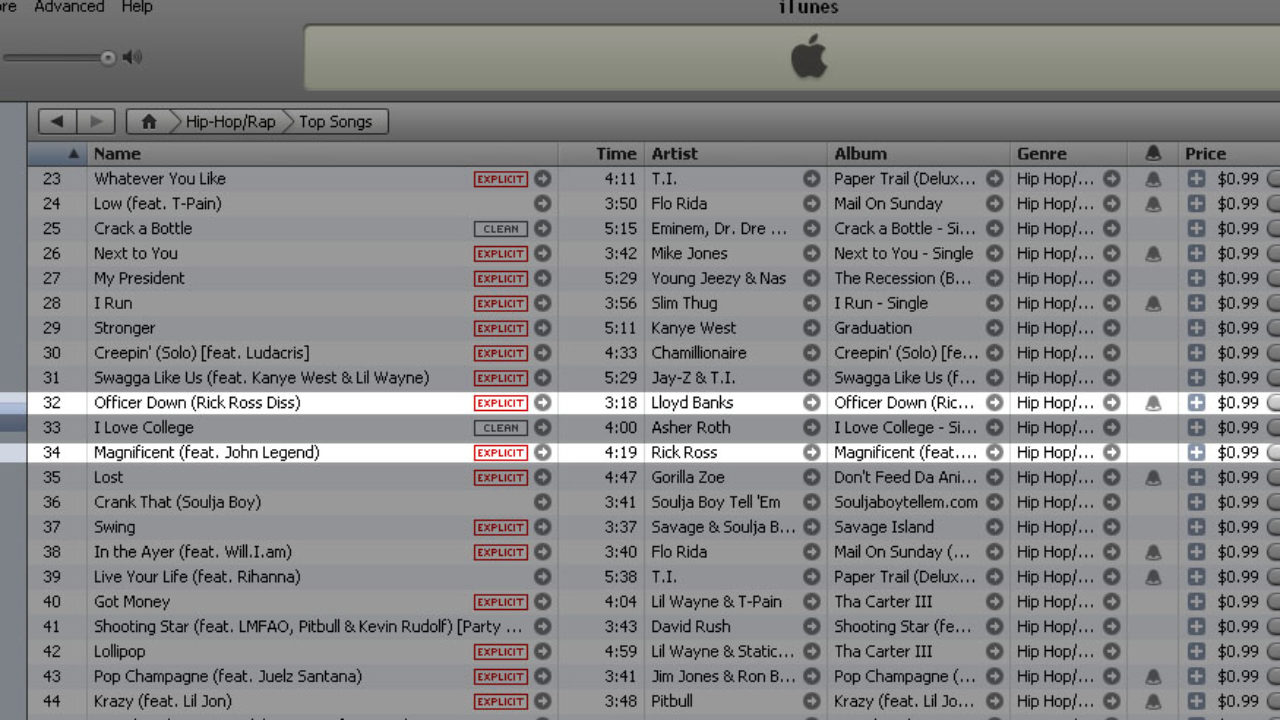The width and height of the screenshot is (1280, 720).
Task: Click the Home icon in the breadcrumb bar
Action: click(149, 122)
